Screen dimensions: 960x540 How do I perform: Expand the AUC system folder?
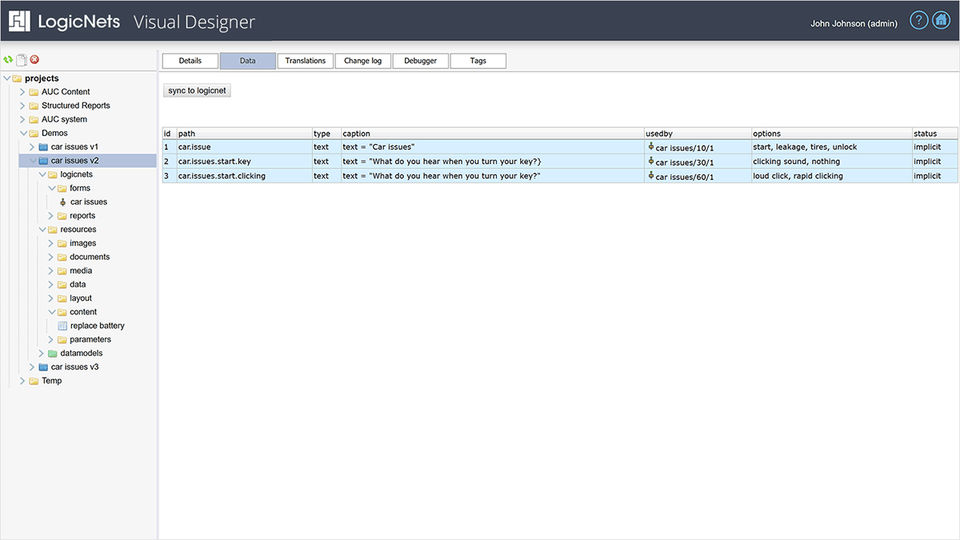[x=23, y=119]
